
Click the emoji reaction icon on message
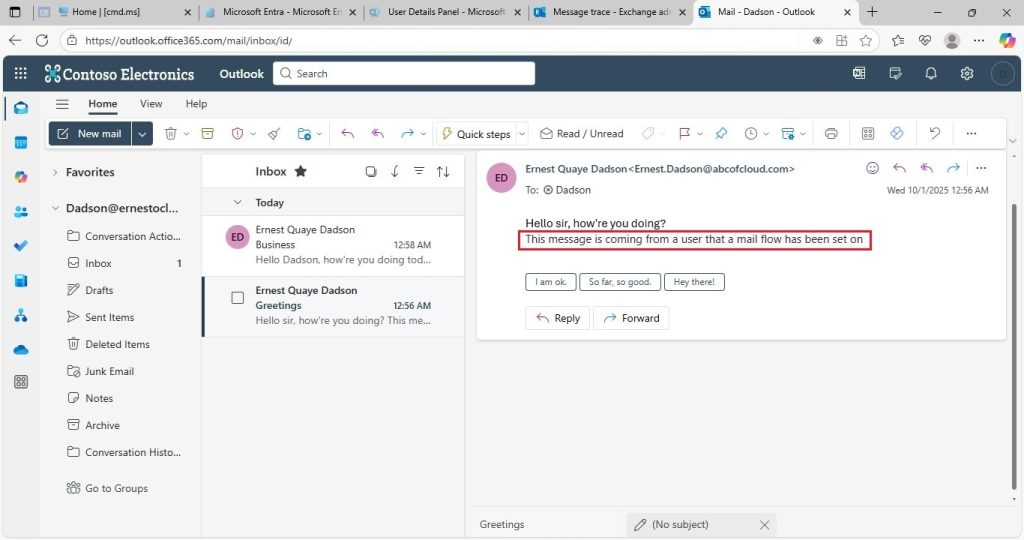point(872,168)
